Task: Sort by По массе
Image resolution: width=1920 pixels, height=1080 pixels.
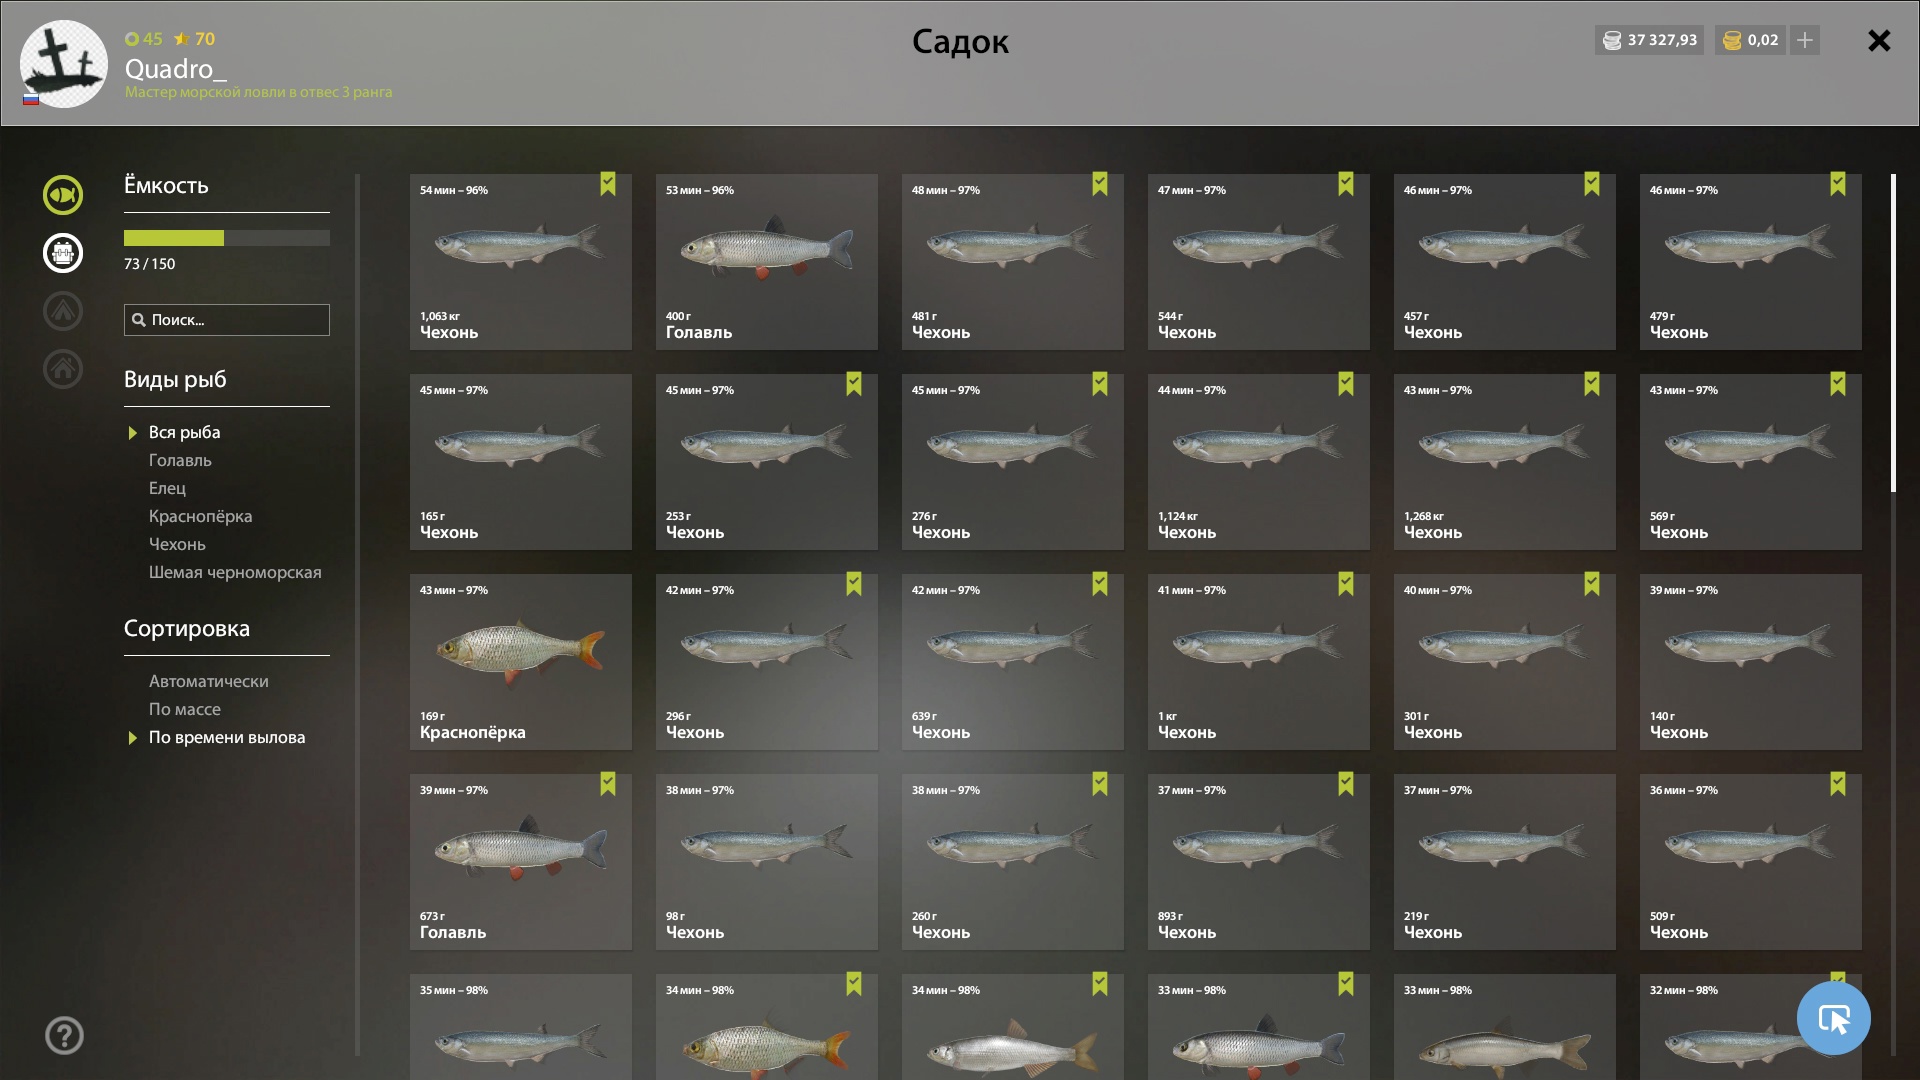Action: pyautogui.click(x=185, y=709)
